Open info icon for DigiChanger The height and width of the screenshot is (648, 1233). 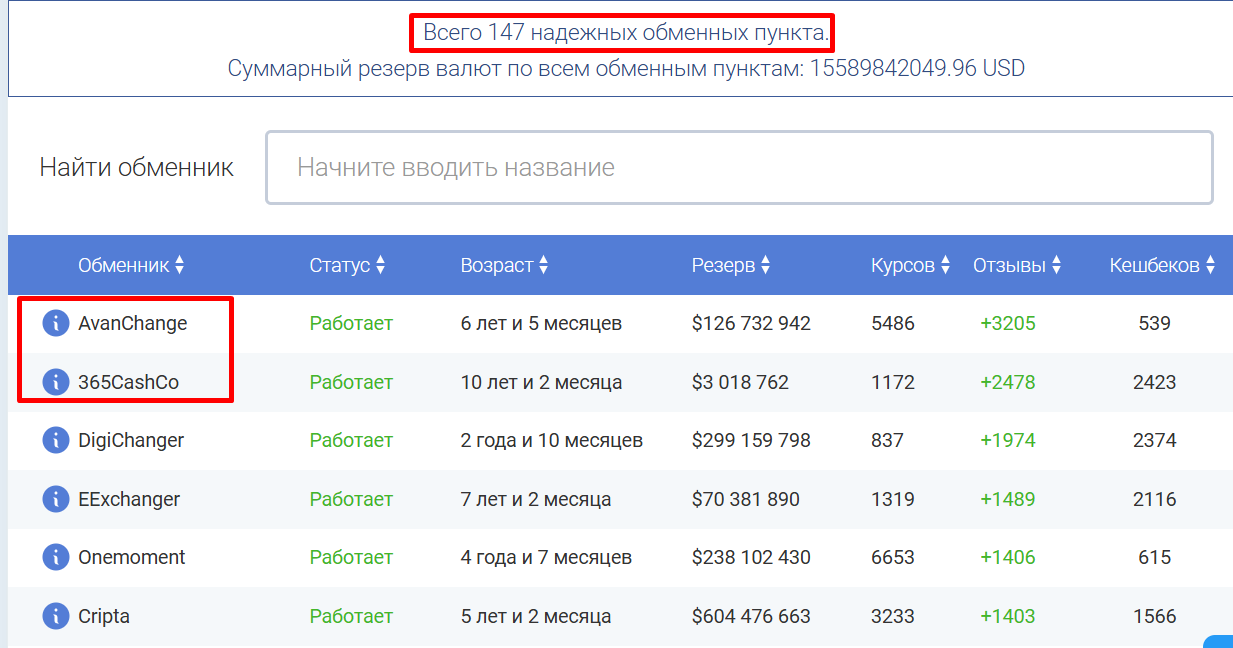(56, 440)
